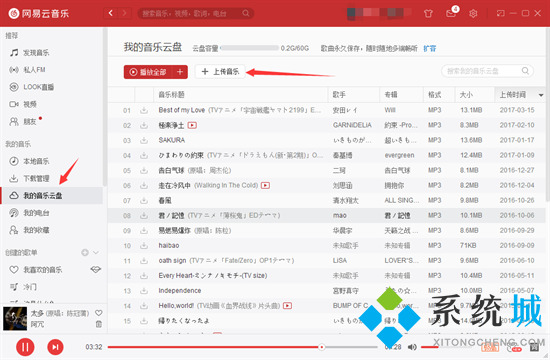Download song 11 oath sign
This screenshot has height=360, width=550.
[144, 261]
